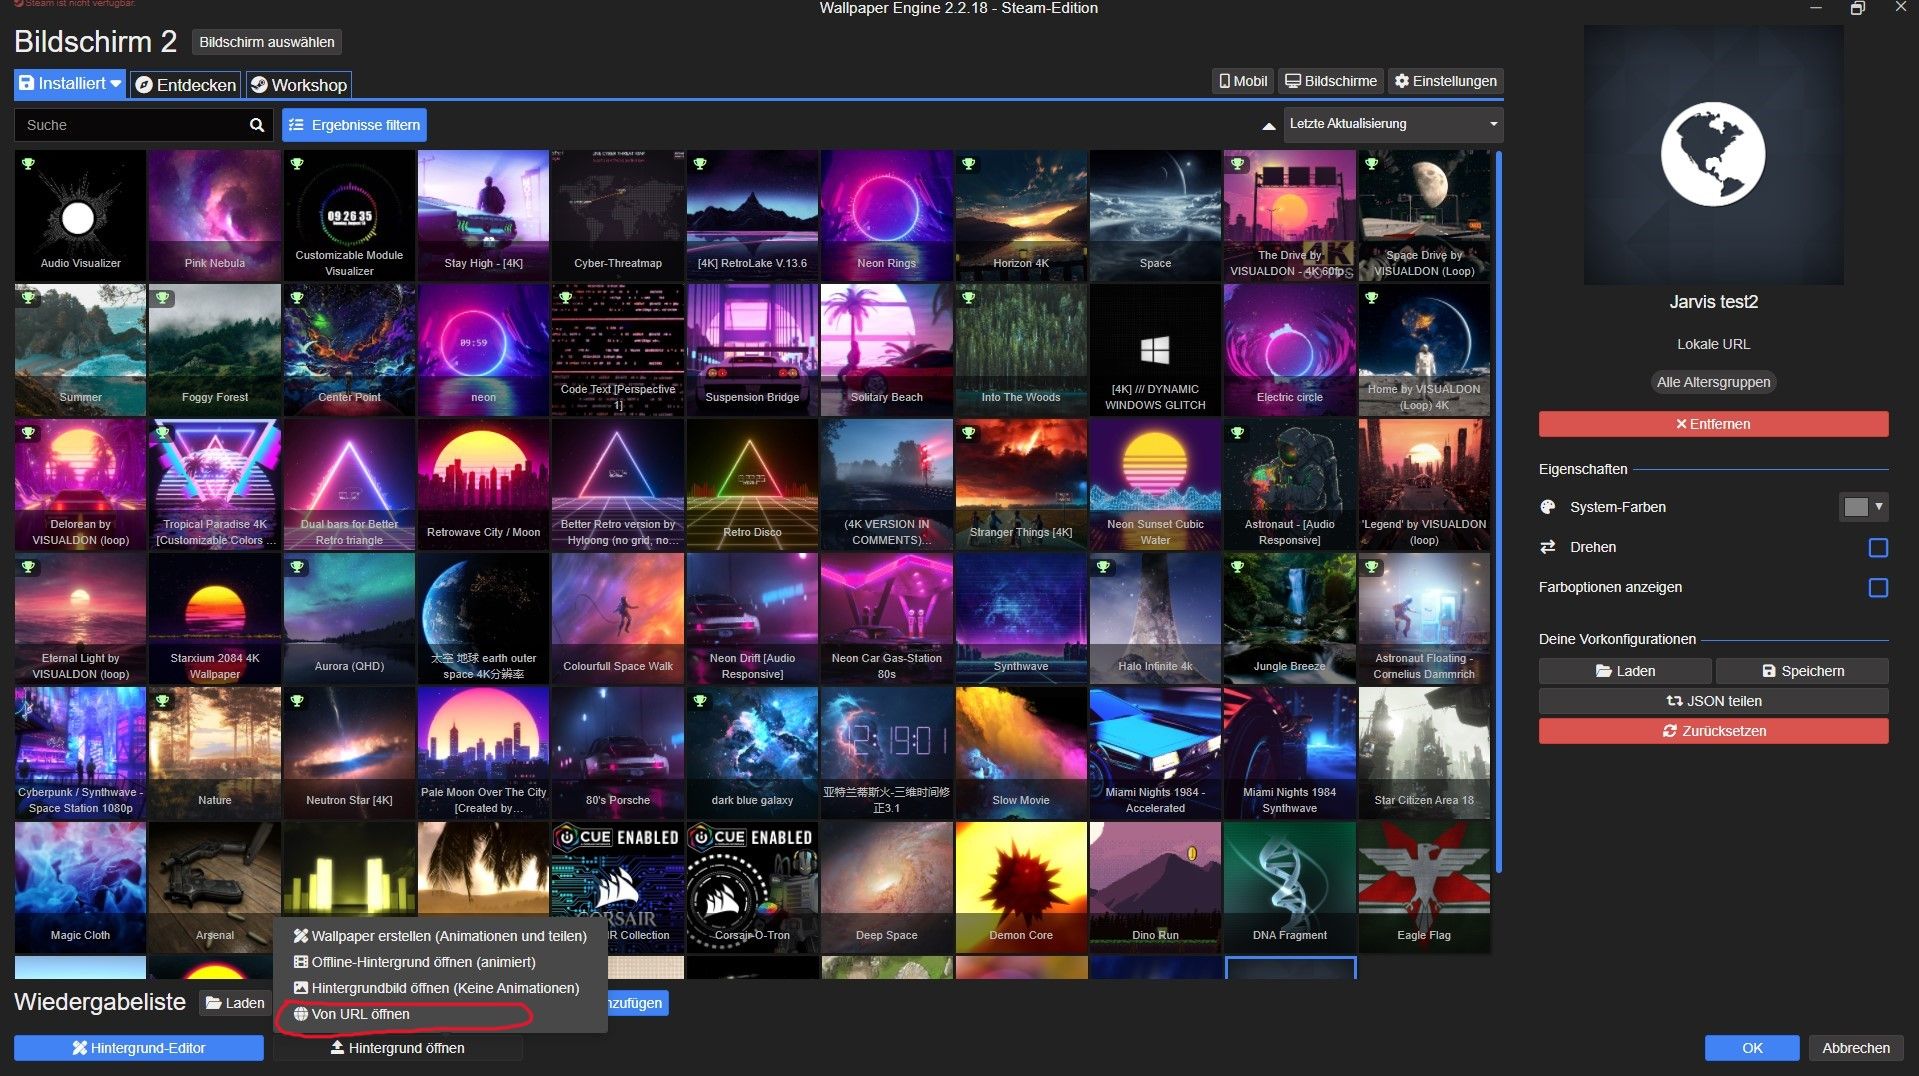Confirm with the OK button

(x=1752, y=1048)
